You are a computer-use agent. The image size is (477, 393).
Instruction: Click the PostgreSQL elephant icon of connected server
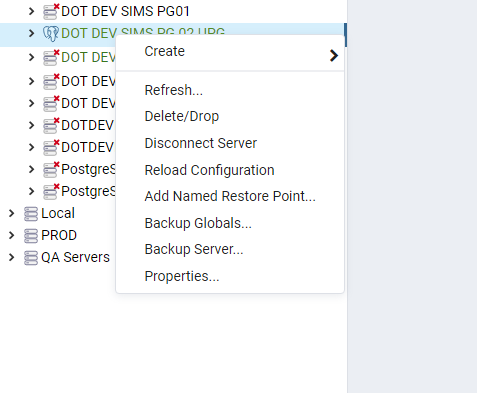[x=51, y=34]
